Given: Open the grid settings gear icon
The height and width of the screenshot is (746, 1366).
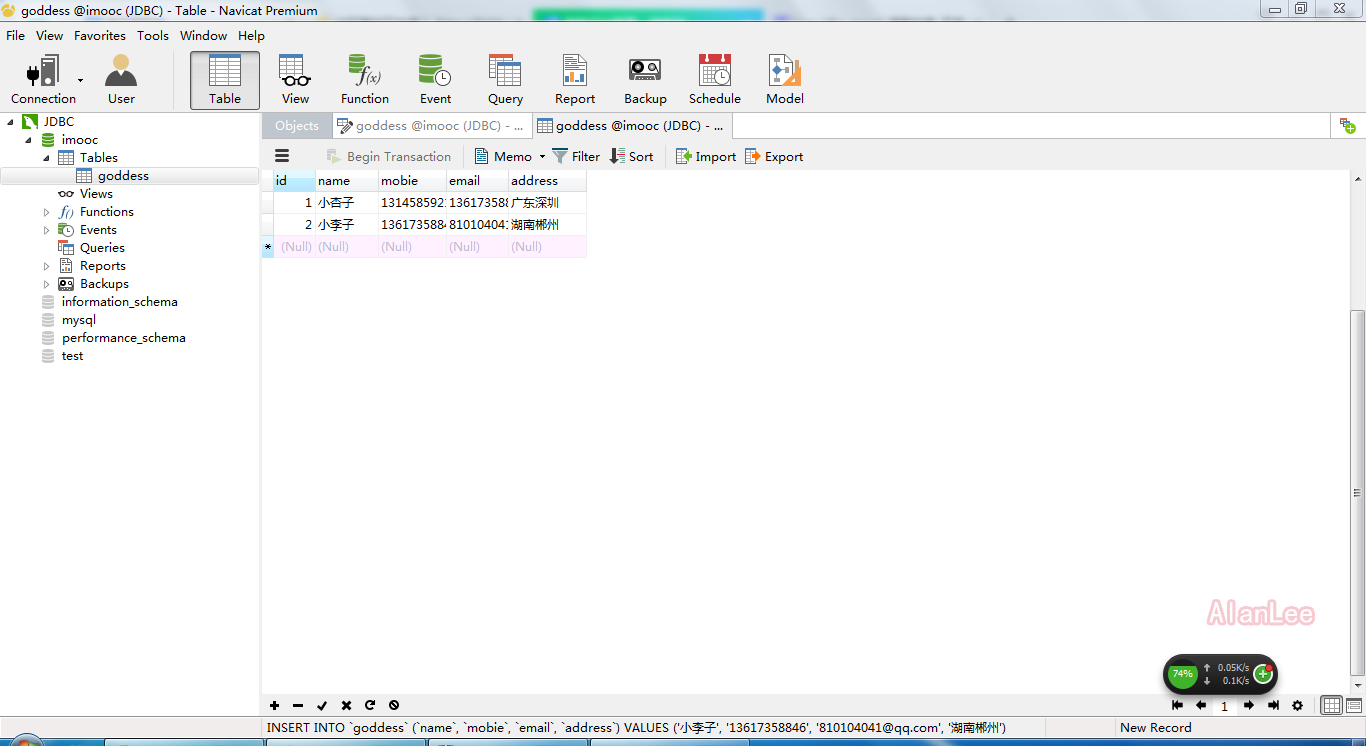Looking at the screenshot, I should pyautogui.click(x=1297, y=705).
